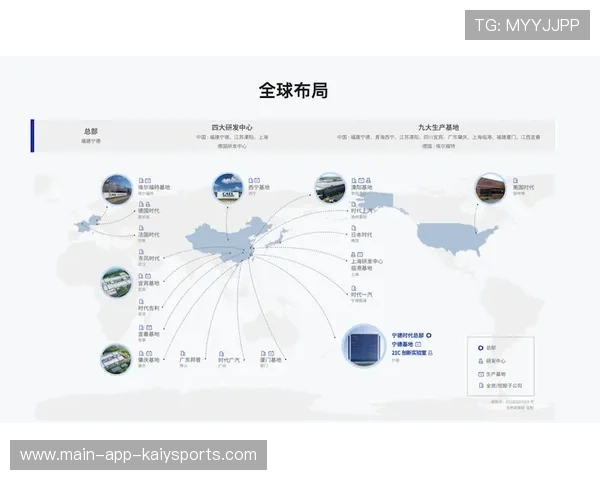Click the document icon above 时代一汽
The image size is (600, 480).
[354, 288]
